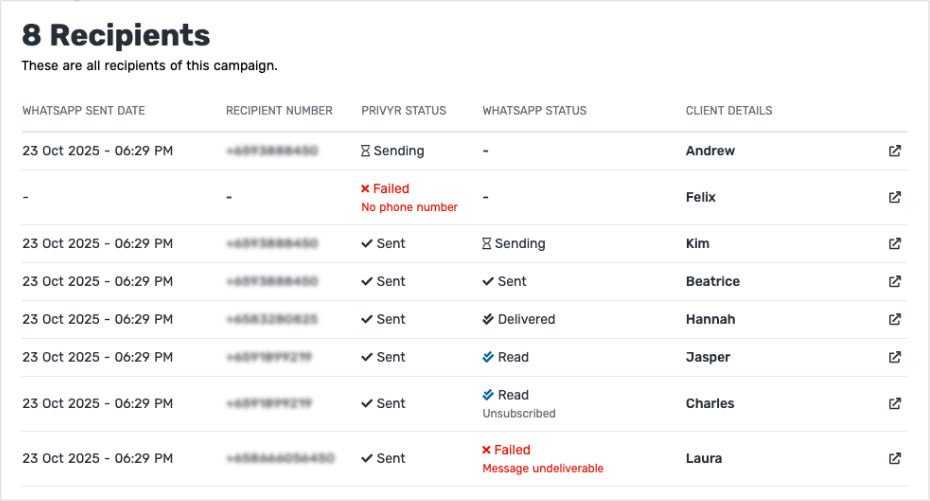This screenshot has width=930, height=501.
Task: Open Hannah's client details external link icon
Action: click(x=895, y=319)
